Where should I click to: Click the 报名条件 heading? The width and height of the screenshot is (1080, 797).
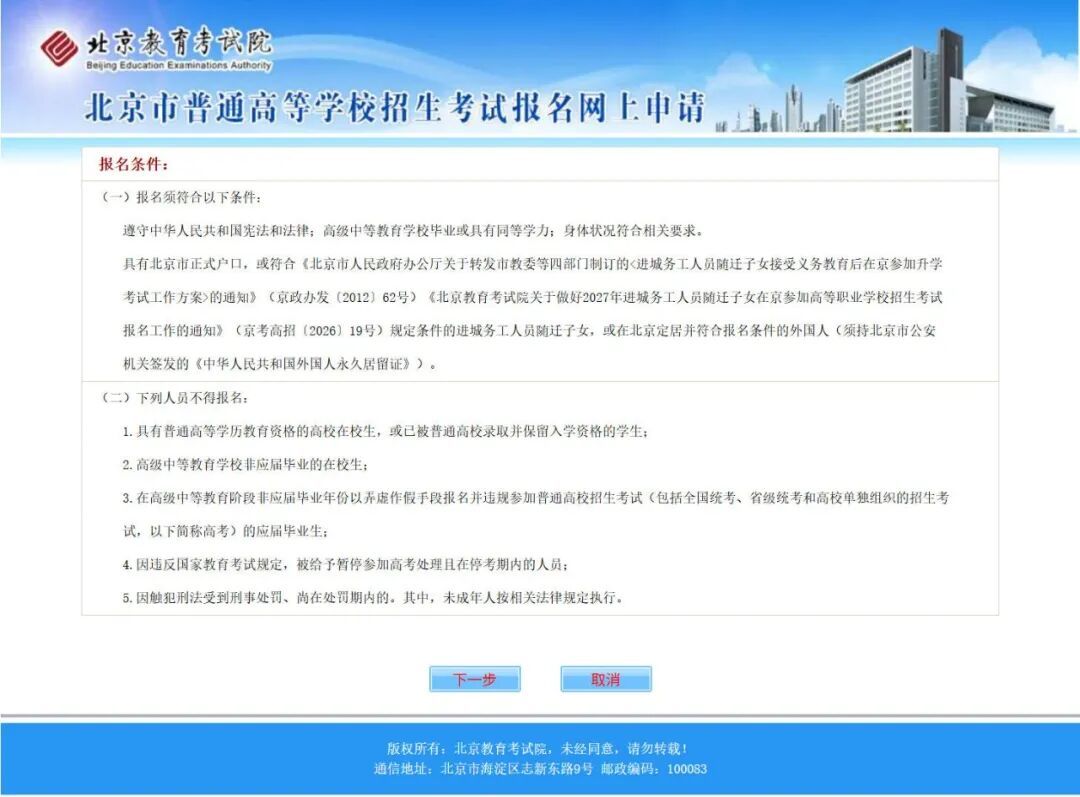tap(134, 165)
